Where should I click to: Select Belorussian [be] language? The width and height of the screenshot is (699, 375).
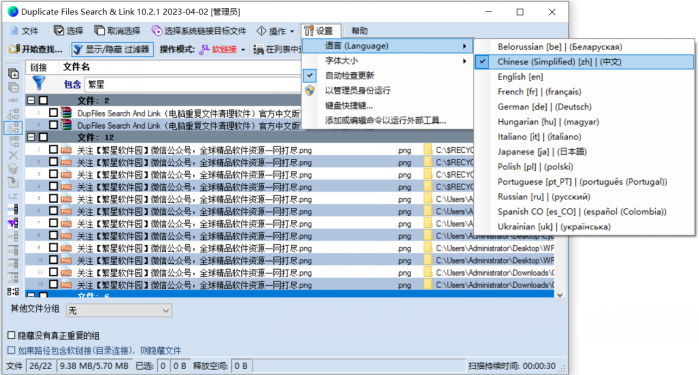(584, 47)
